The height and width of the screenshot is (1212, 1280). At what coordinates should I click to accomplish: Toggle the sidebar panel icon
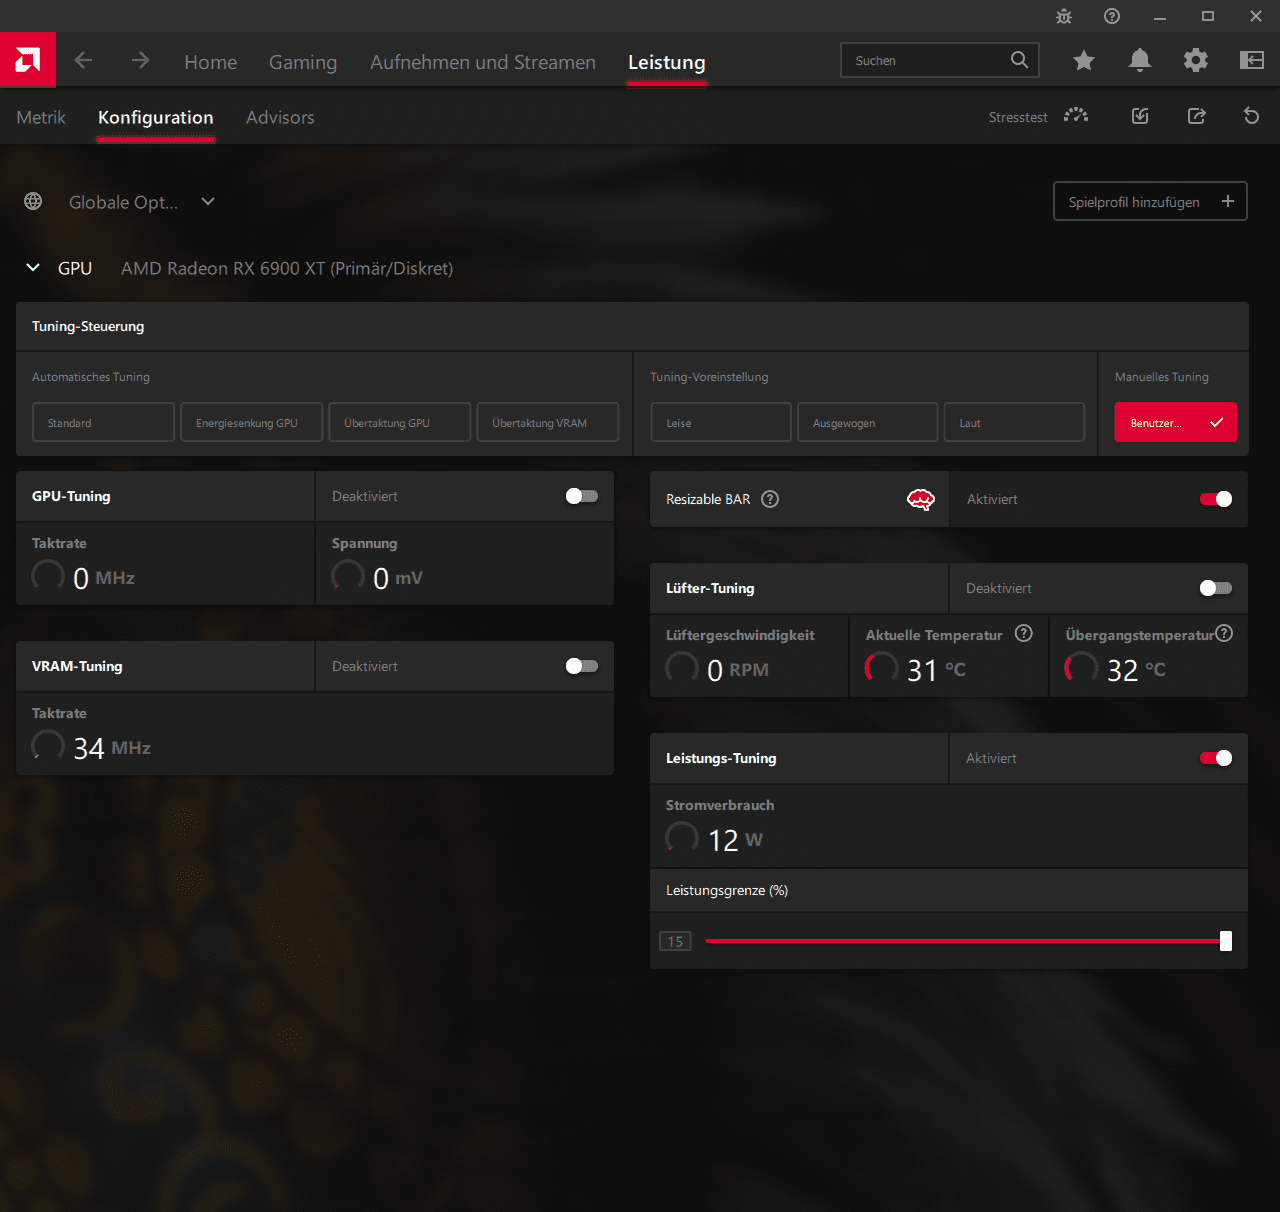(x=1252, y=60)
